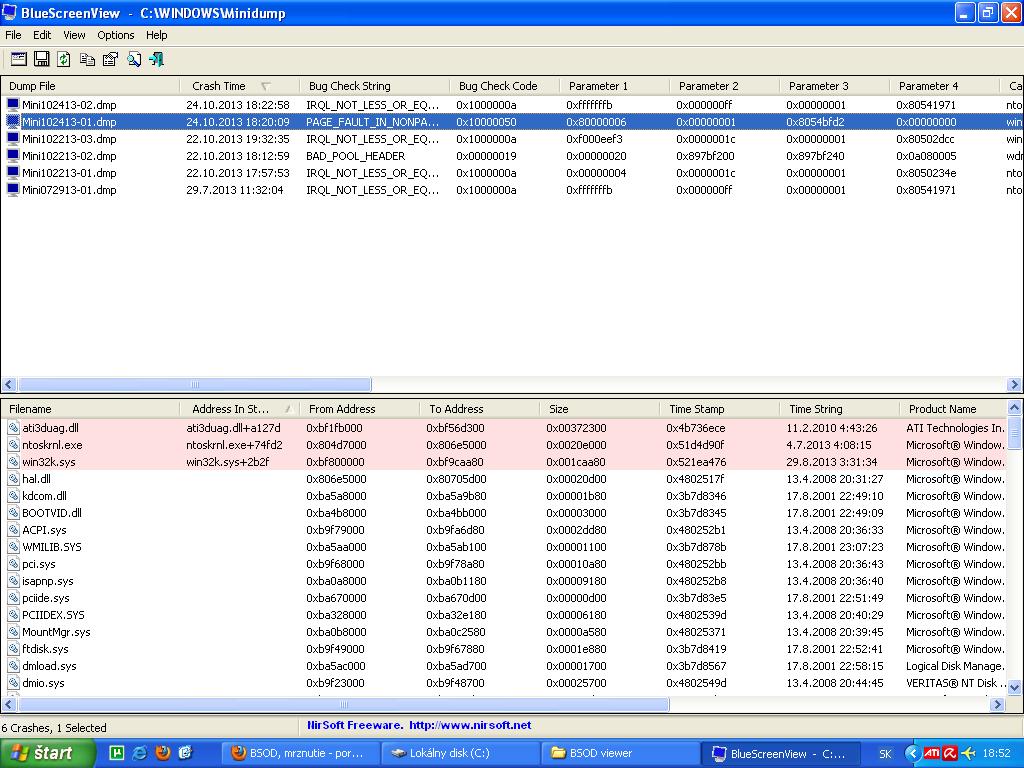
Task: Open Properties via the toolbar icon
Action: coord(110,60)
